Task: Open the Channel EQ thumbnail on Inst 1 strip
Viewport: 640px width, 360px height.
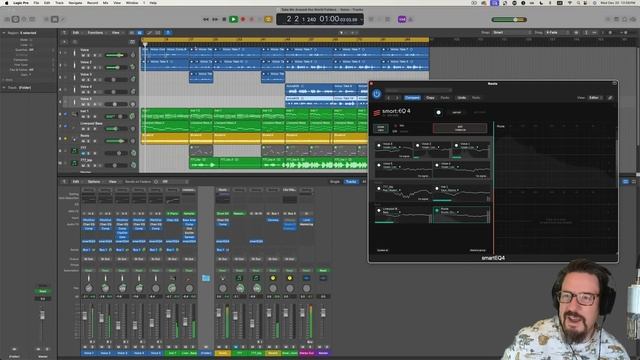Action: click(x=172, y=200)
